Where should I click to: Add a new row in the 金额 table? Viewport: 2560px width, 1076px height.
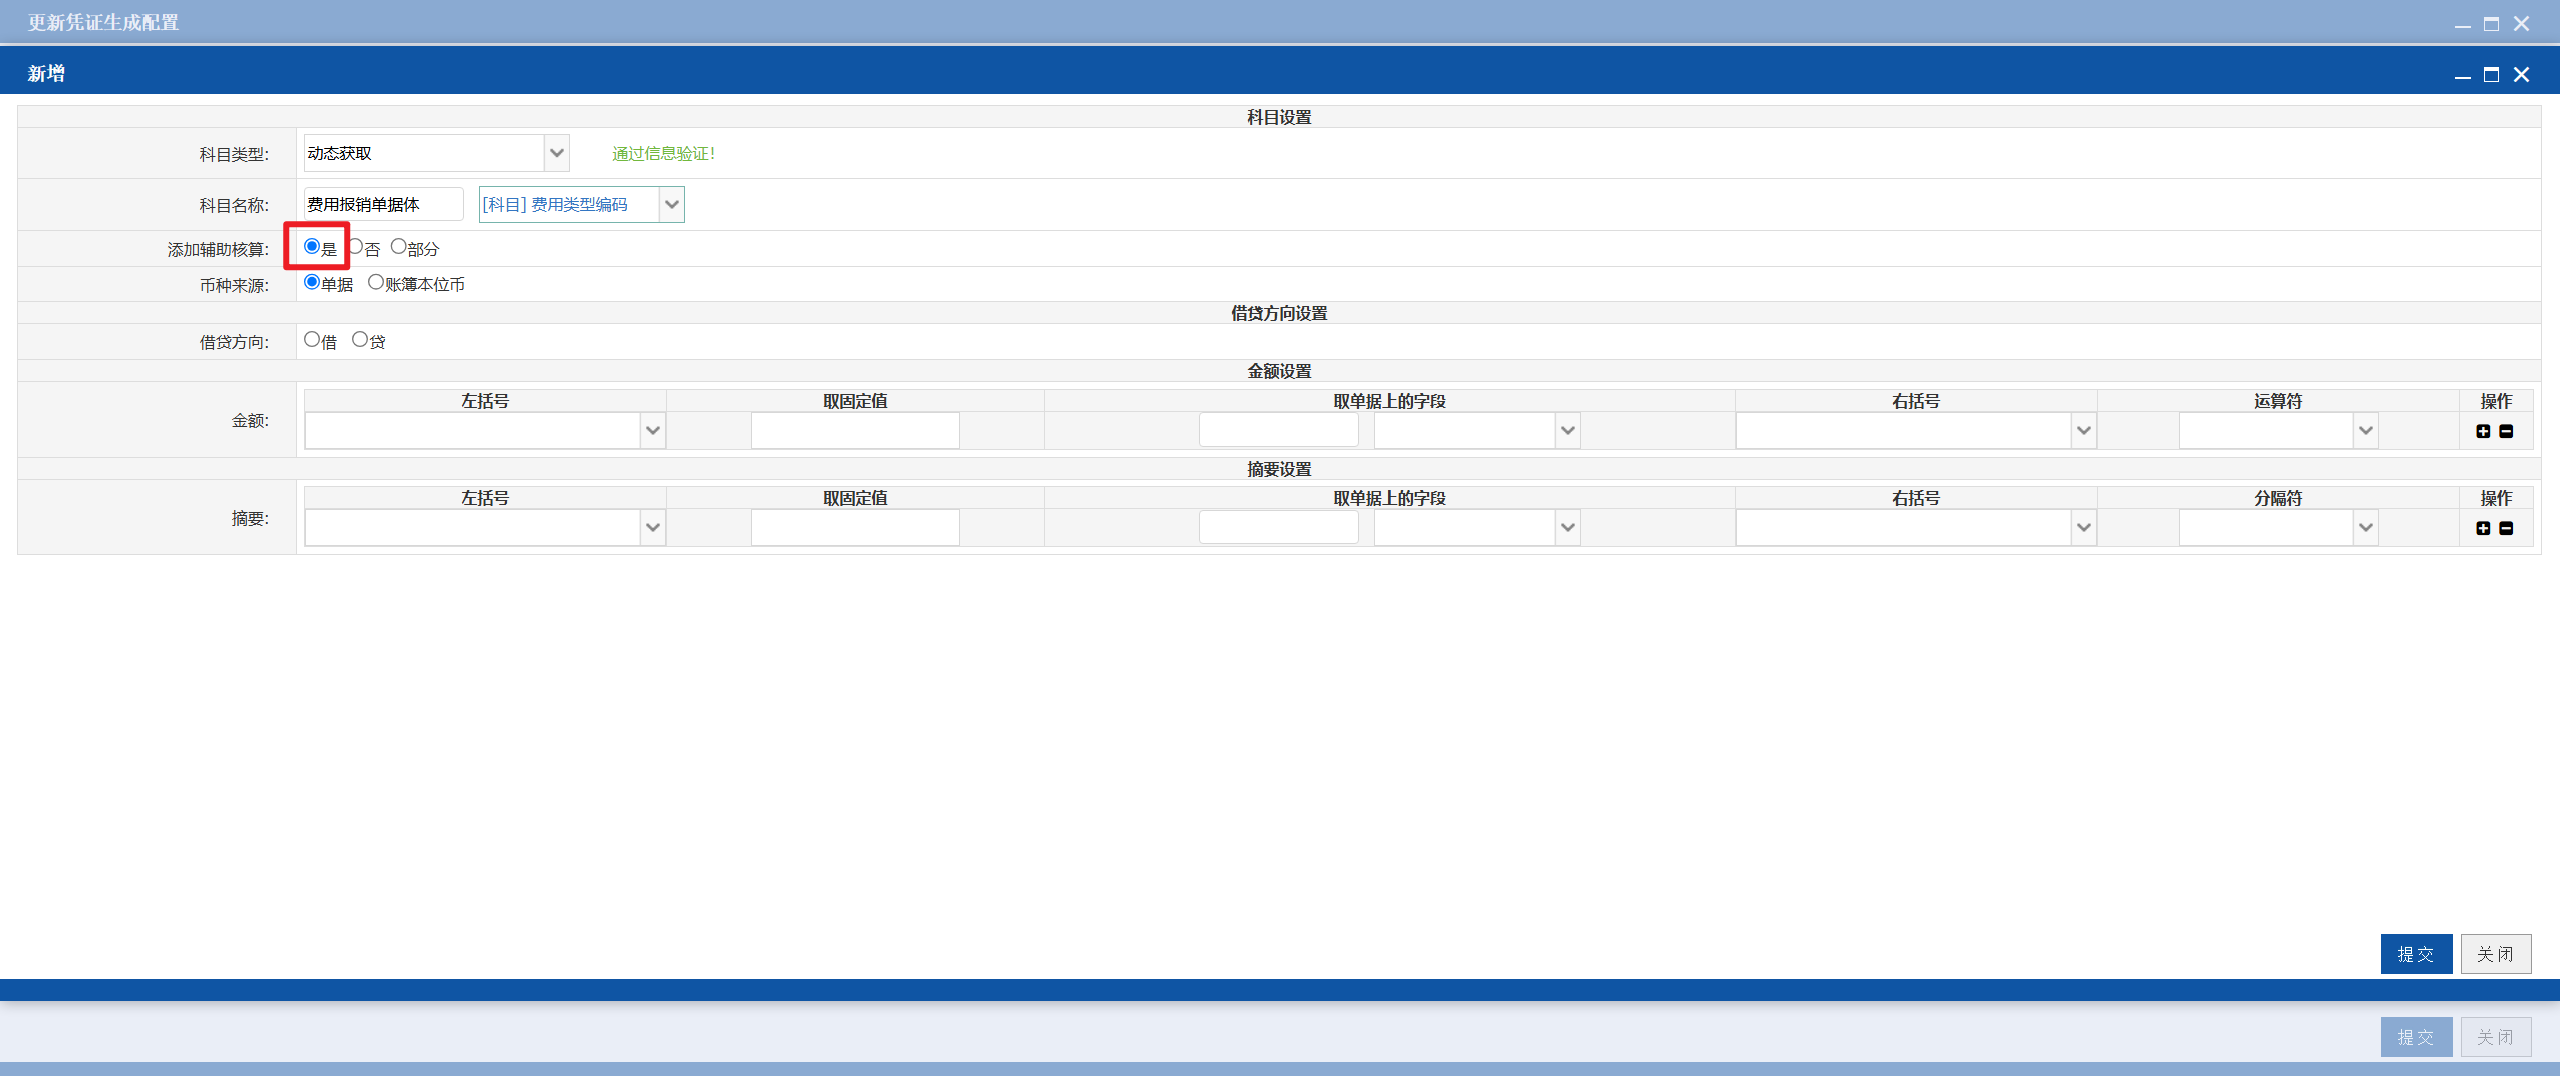pyautogui.click(x=2483, y=431)
